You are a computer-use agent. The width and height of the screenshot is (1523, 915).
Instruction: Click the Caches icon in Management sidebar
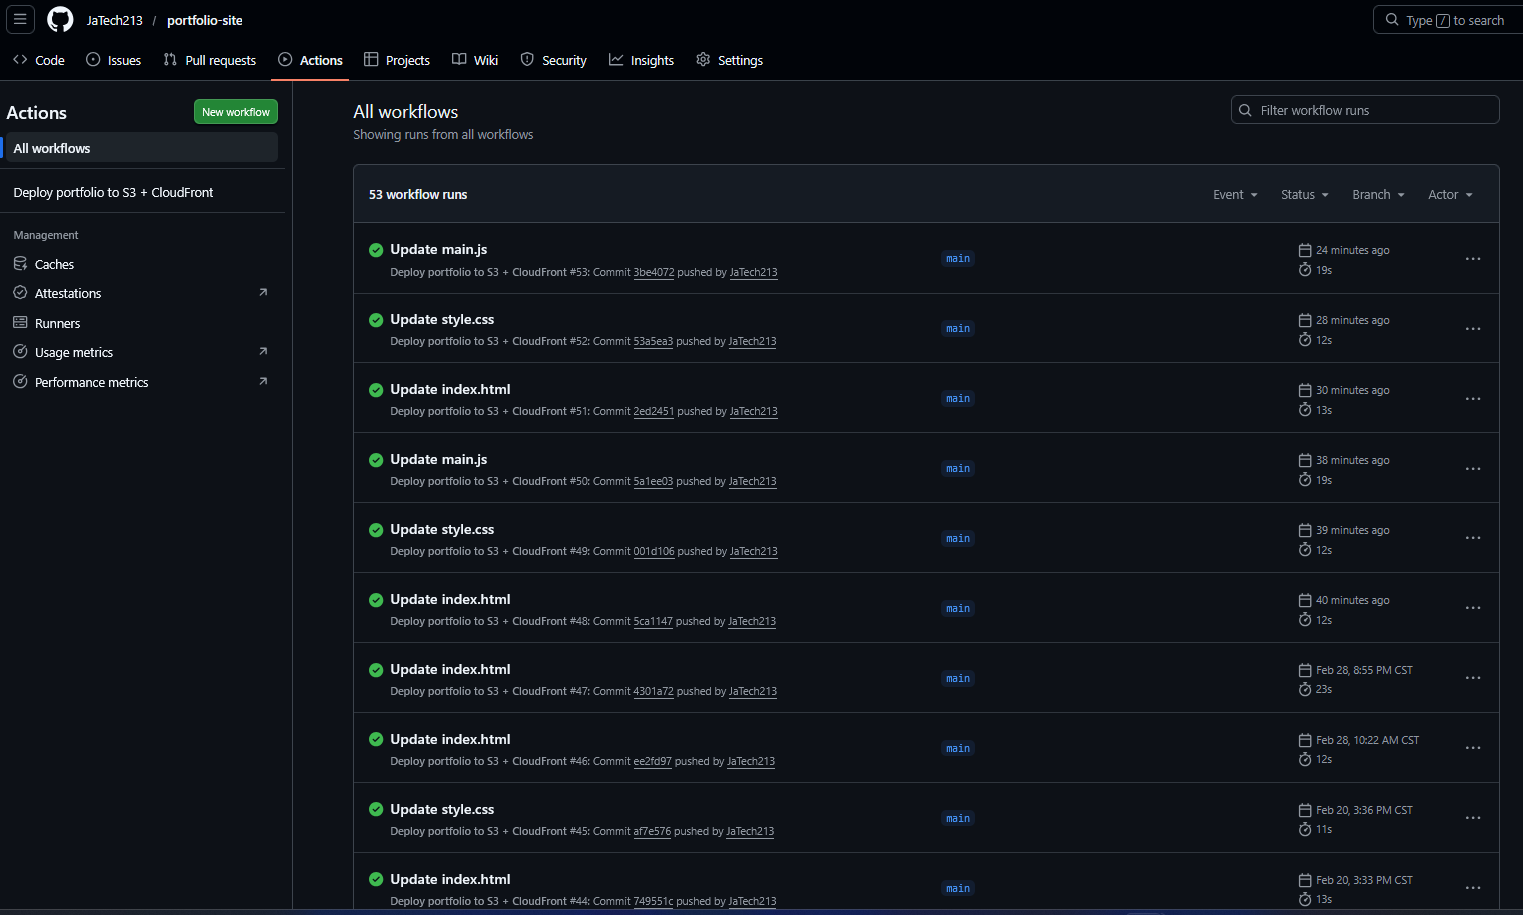20,263
